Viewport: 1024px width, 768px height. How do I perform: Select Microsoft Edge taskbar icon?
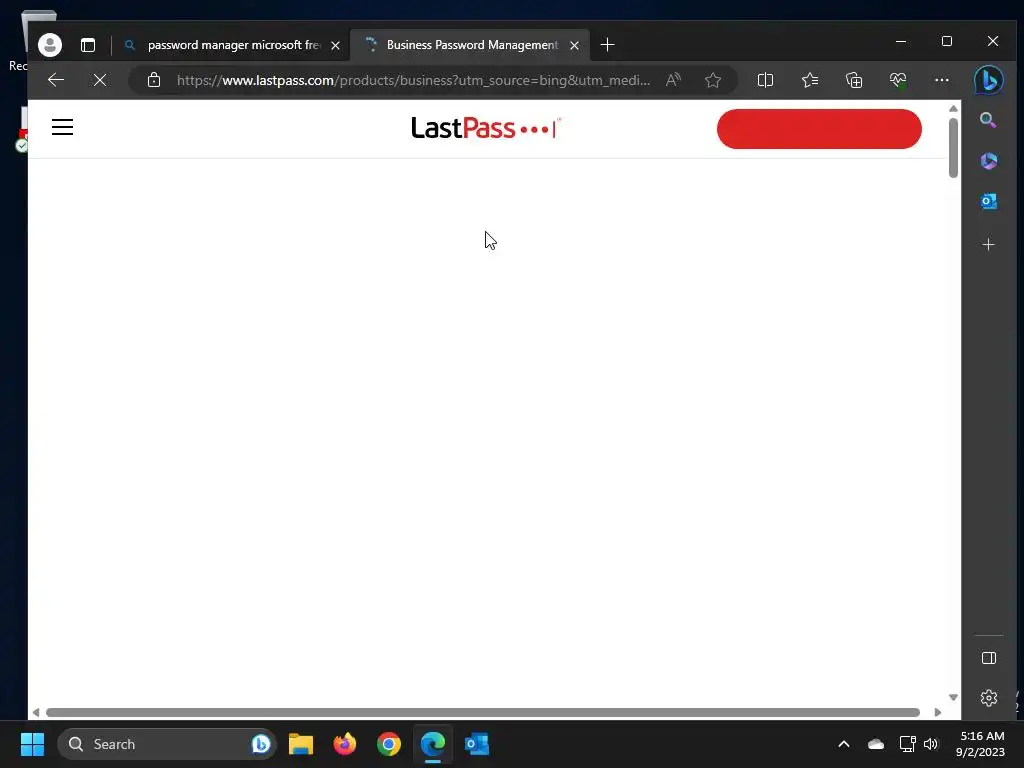pos(433,744)
